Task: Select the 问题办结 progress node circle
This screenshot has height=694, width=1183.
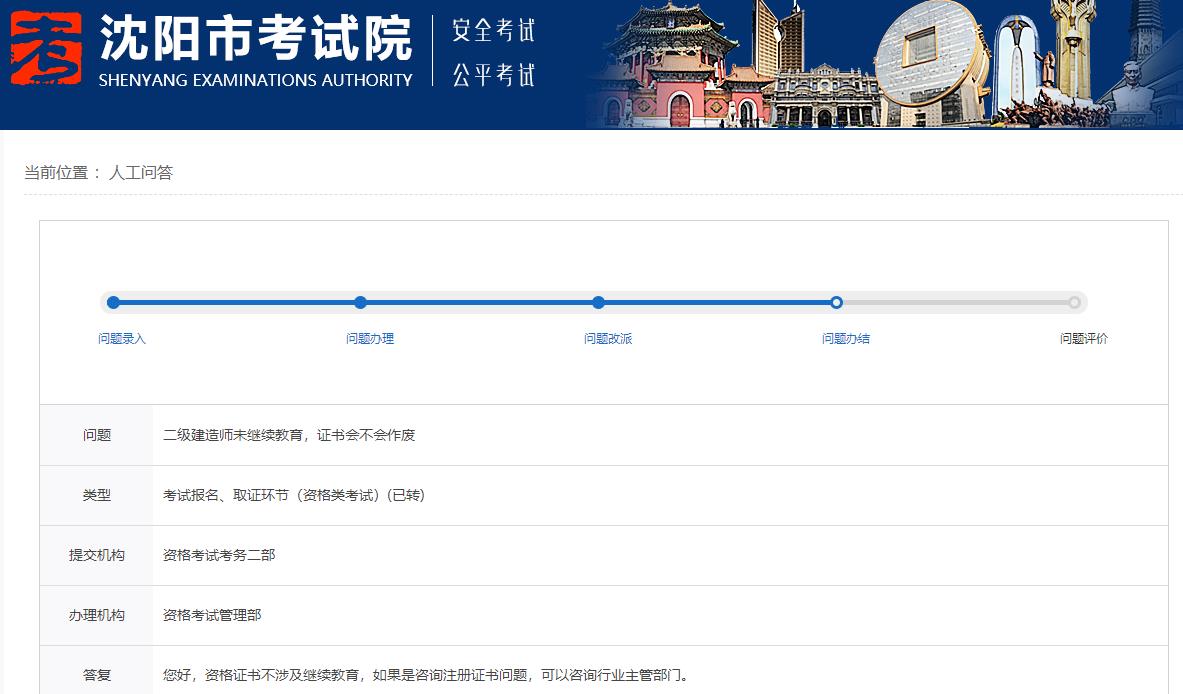Action: point(837,302)
